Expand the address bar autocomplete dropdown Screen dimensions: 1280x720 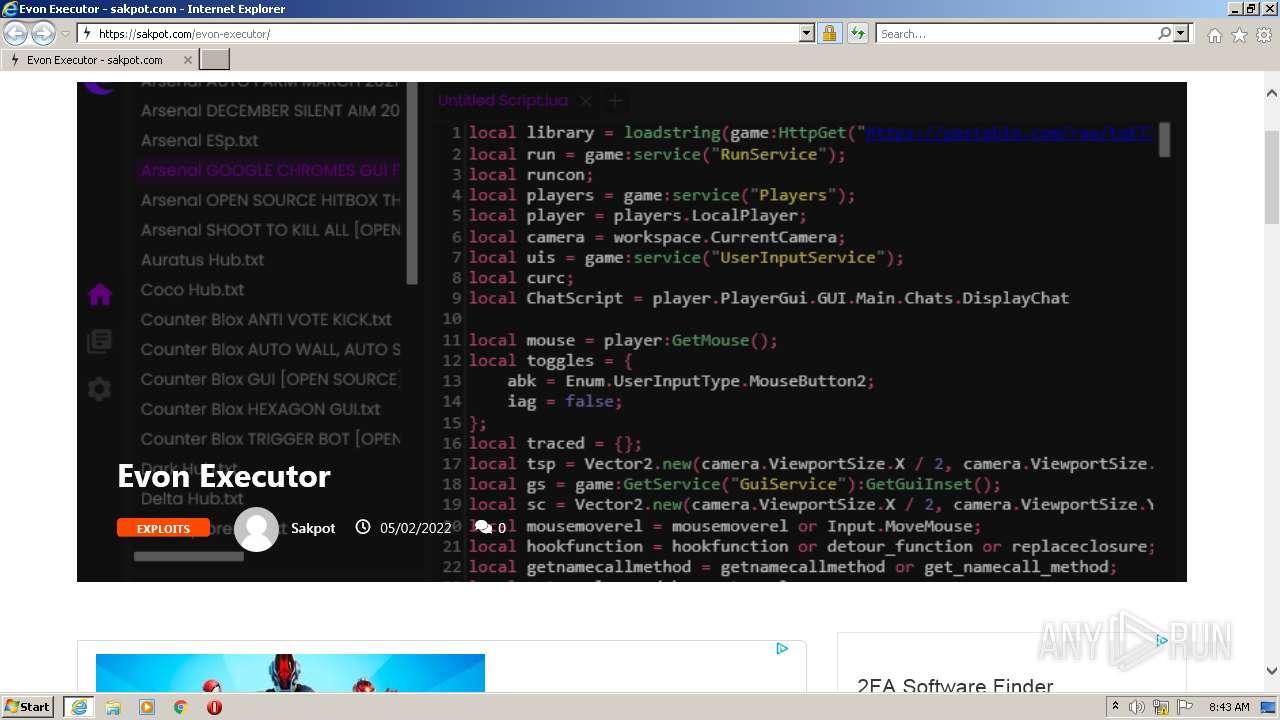807,33
